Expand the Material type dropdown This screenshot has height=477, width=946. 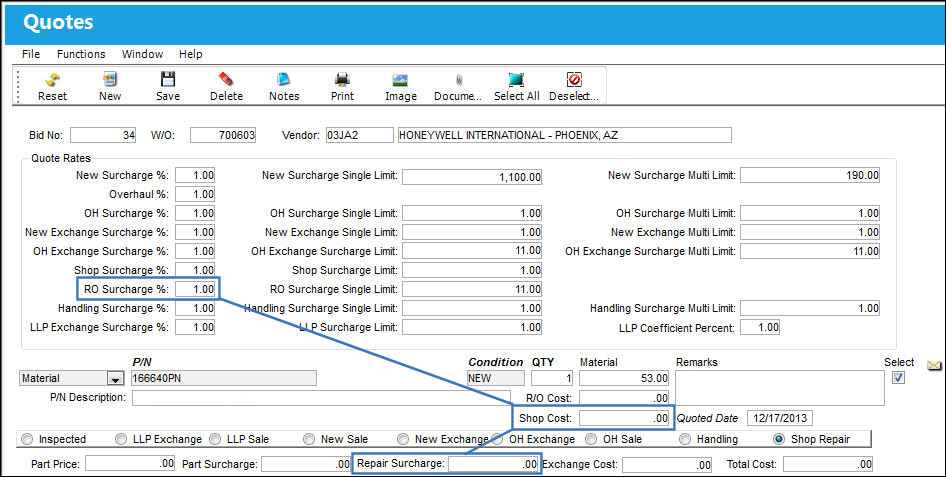tap(115, 379)
